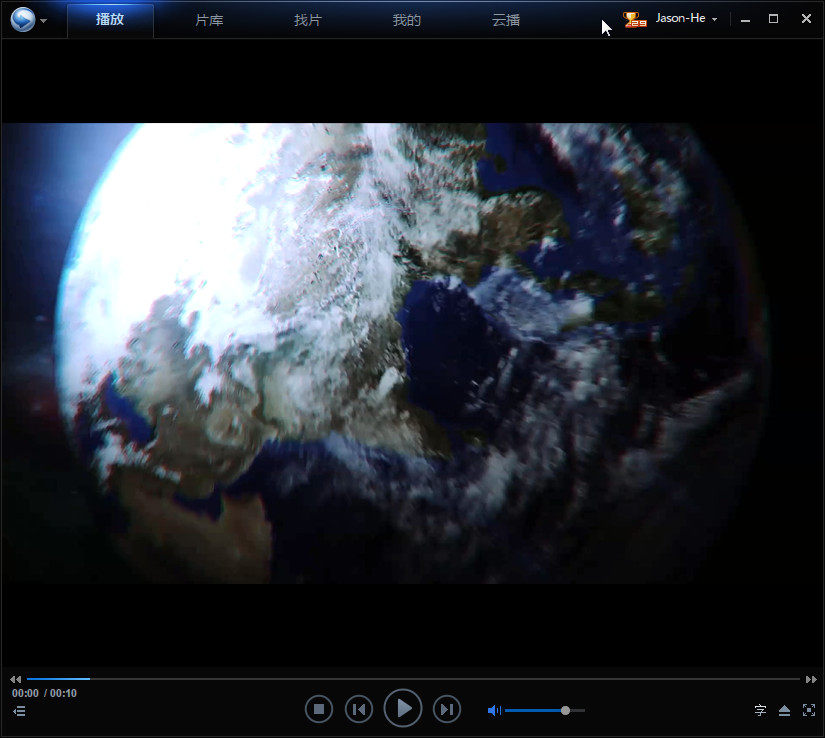This screenshot has height=738, width=825.
Task: Skip to the next video
Action: (x=447, y=709)
